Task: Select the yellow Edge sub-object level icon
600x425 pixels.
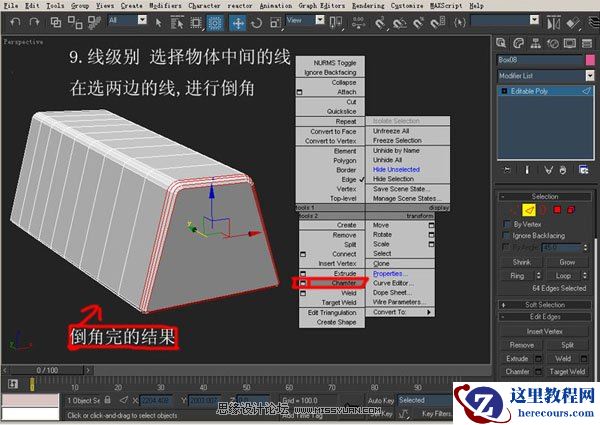Action: coord(529,210)
